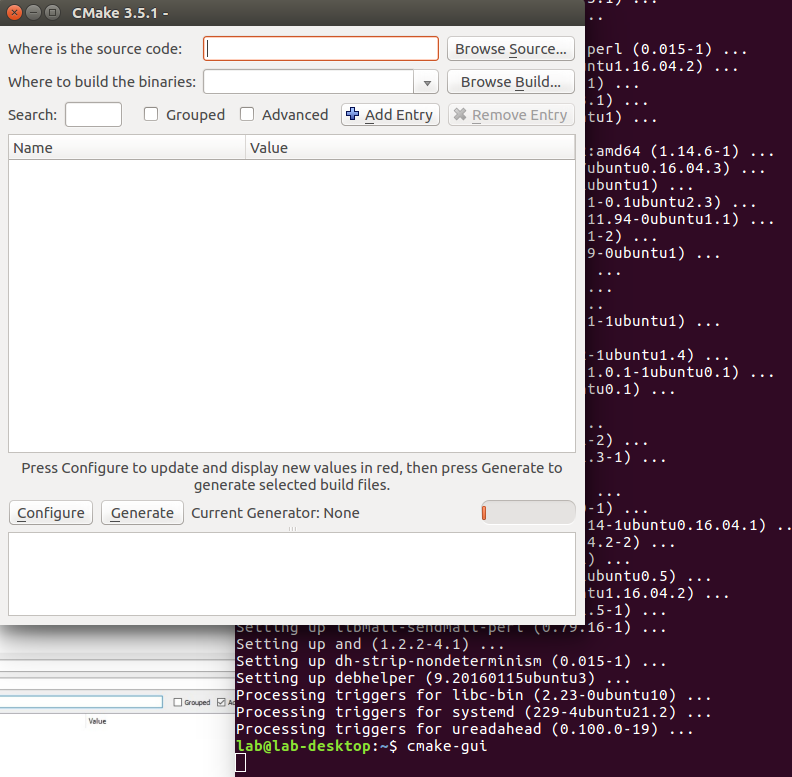Click the 'Current Generator: None' label
This screenshot has width=792, height=777.
275,513
